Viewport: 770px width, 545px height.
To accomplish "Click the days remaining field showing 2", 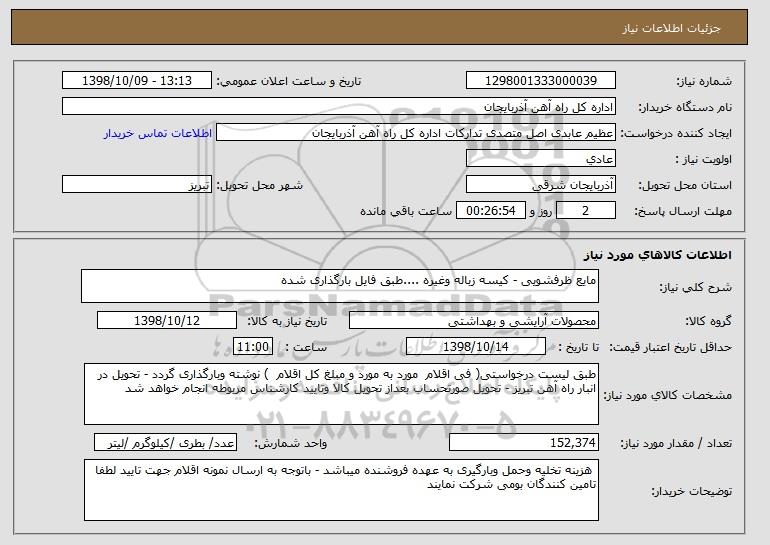I will coord(585,211).
